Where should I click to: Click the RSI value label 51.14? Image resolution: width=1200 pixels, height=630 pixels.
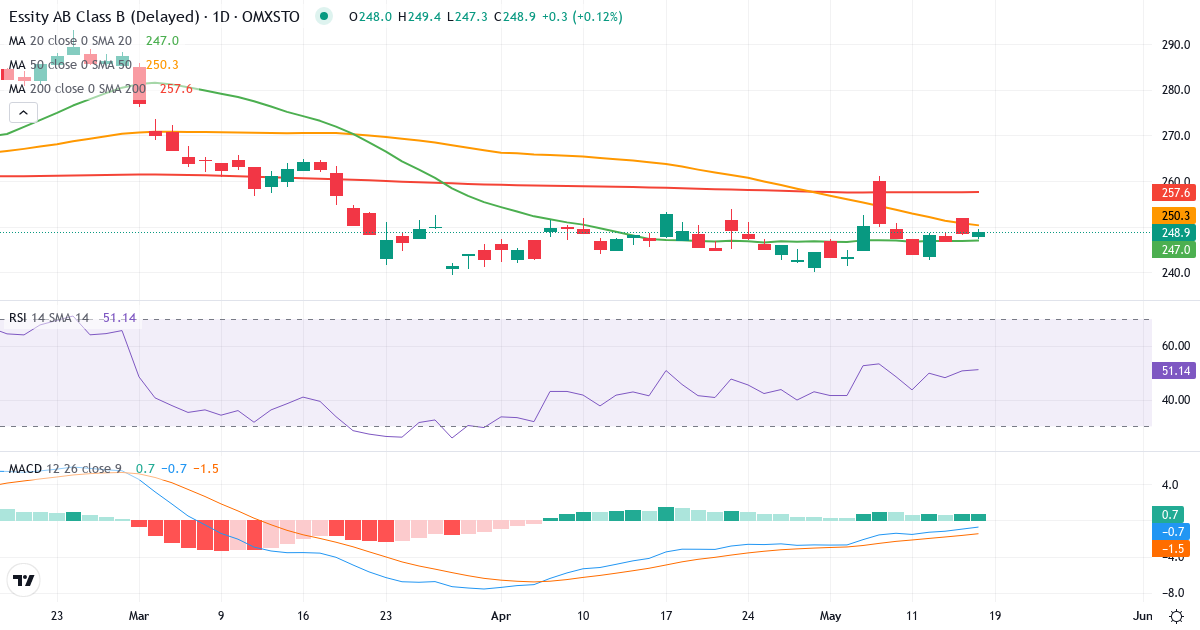1174,370
